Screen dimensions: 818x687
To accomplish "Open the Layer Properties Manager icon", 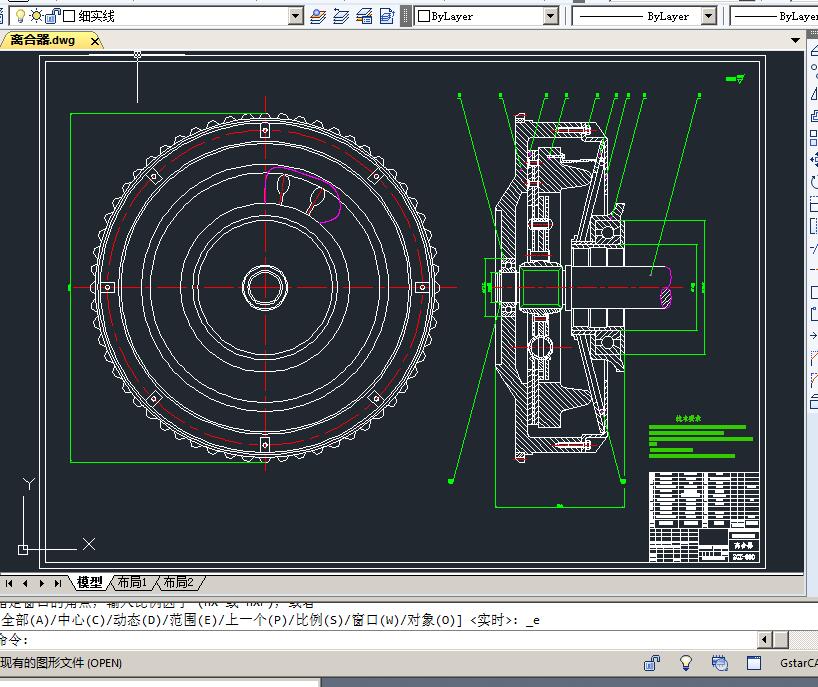I will tap(319, 16).
